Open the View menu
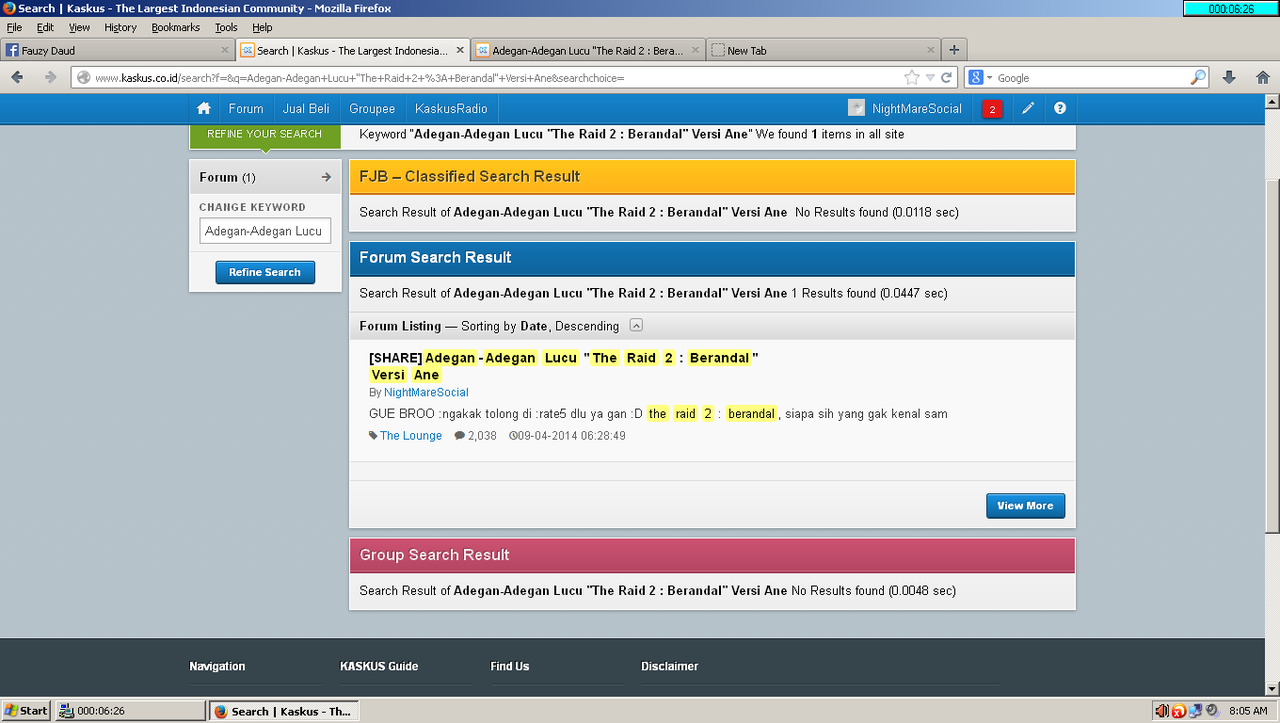This screenshot has height=723, width=1280. coord(79,27)
